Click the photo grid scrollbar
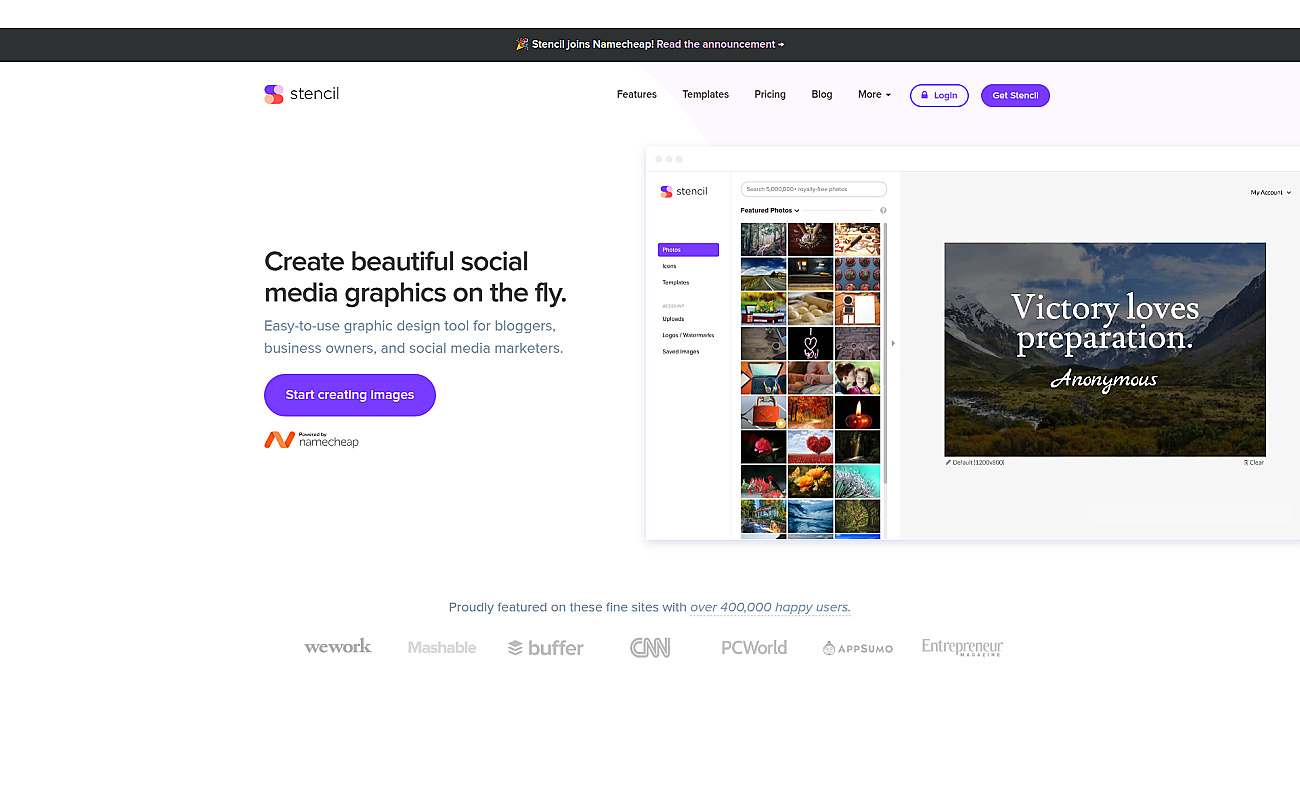 click(884, 355)
